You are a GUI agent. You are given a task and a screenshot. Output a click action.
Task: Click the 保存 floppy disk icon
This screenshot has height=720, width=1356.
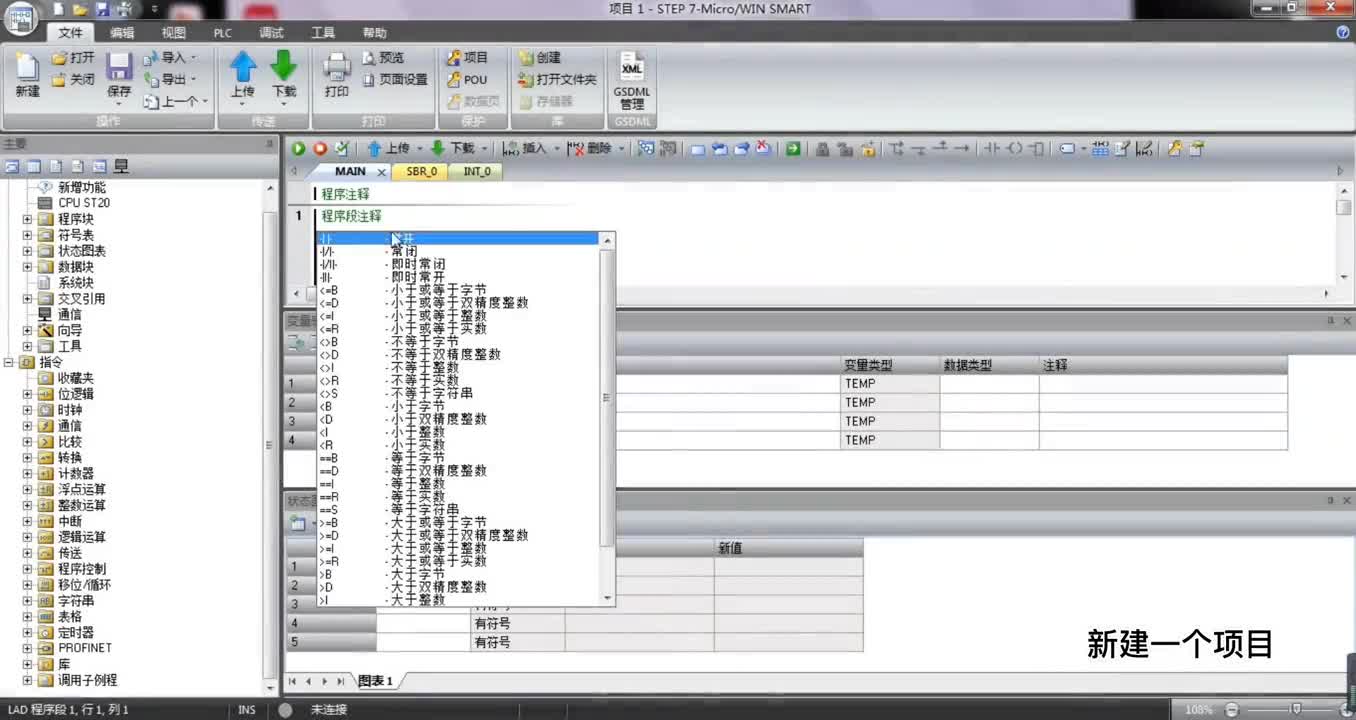click(119, 67)
